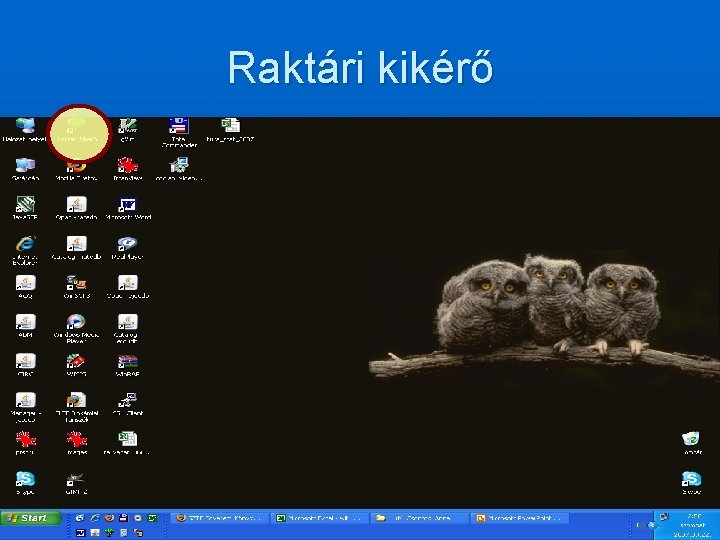Switch to the folder window taskbar button
This screenshot has width=720, height=540.
coord(420,518)
